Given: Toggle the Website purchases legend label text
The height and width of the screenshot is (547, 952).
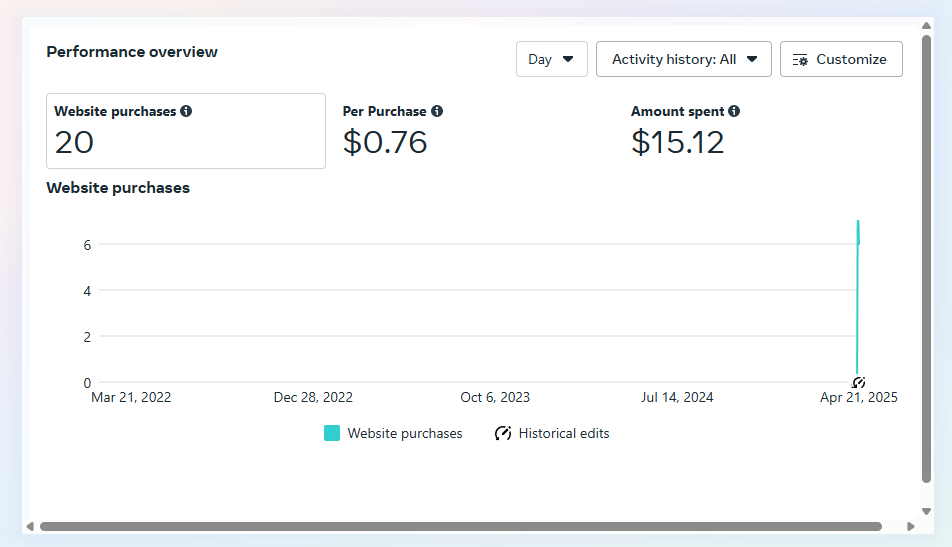Looking at the screenshot, I should click(405, 434).
